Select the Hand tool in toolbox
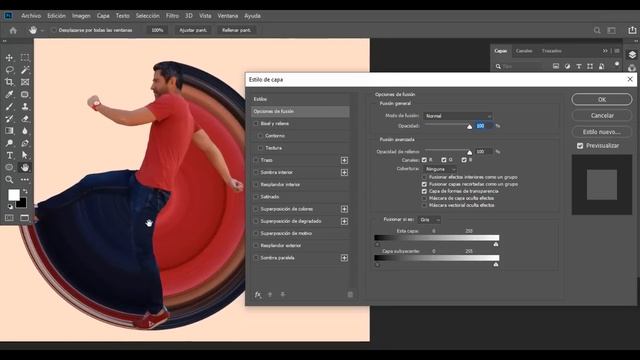This screenshot has height=360, width=640. click(x=25, y=167)
